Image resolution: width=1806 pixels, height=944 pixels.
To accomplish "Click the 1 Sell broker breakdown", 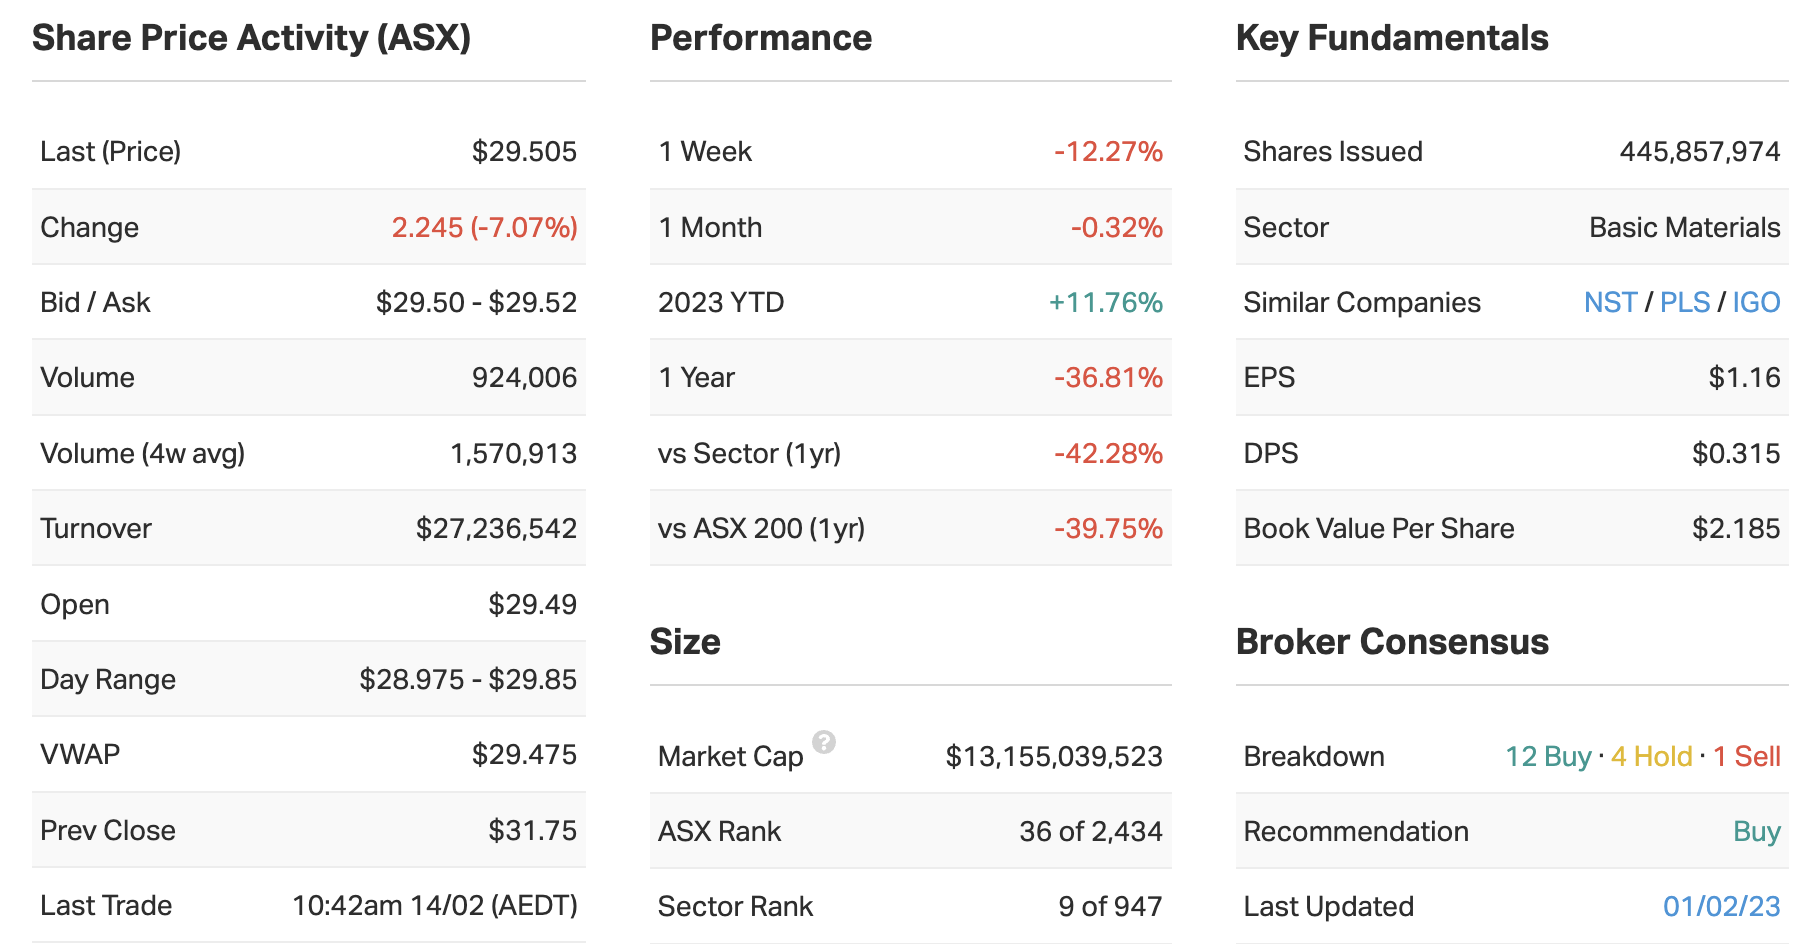I will [x=1746, y=756].
